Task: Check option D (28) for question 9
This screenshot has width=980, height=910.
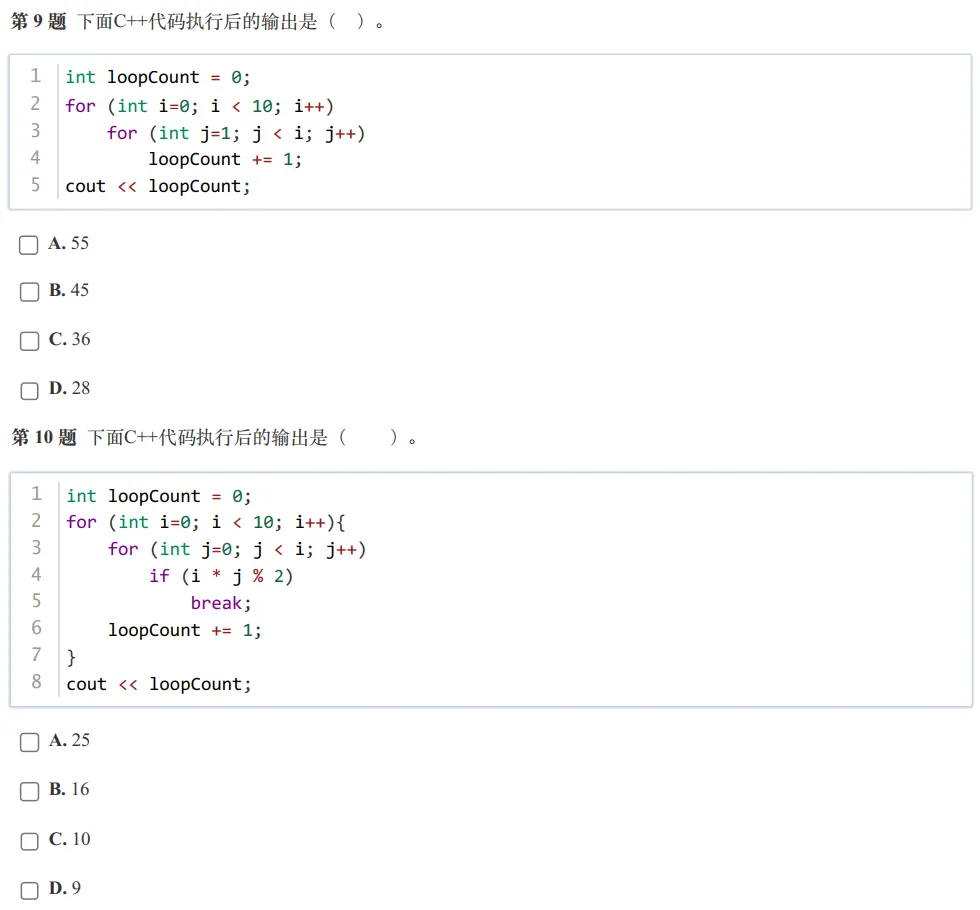Action: pos(28,390)
